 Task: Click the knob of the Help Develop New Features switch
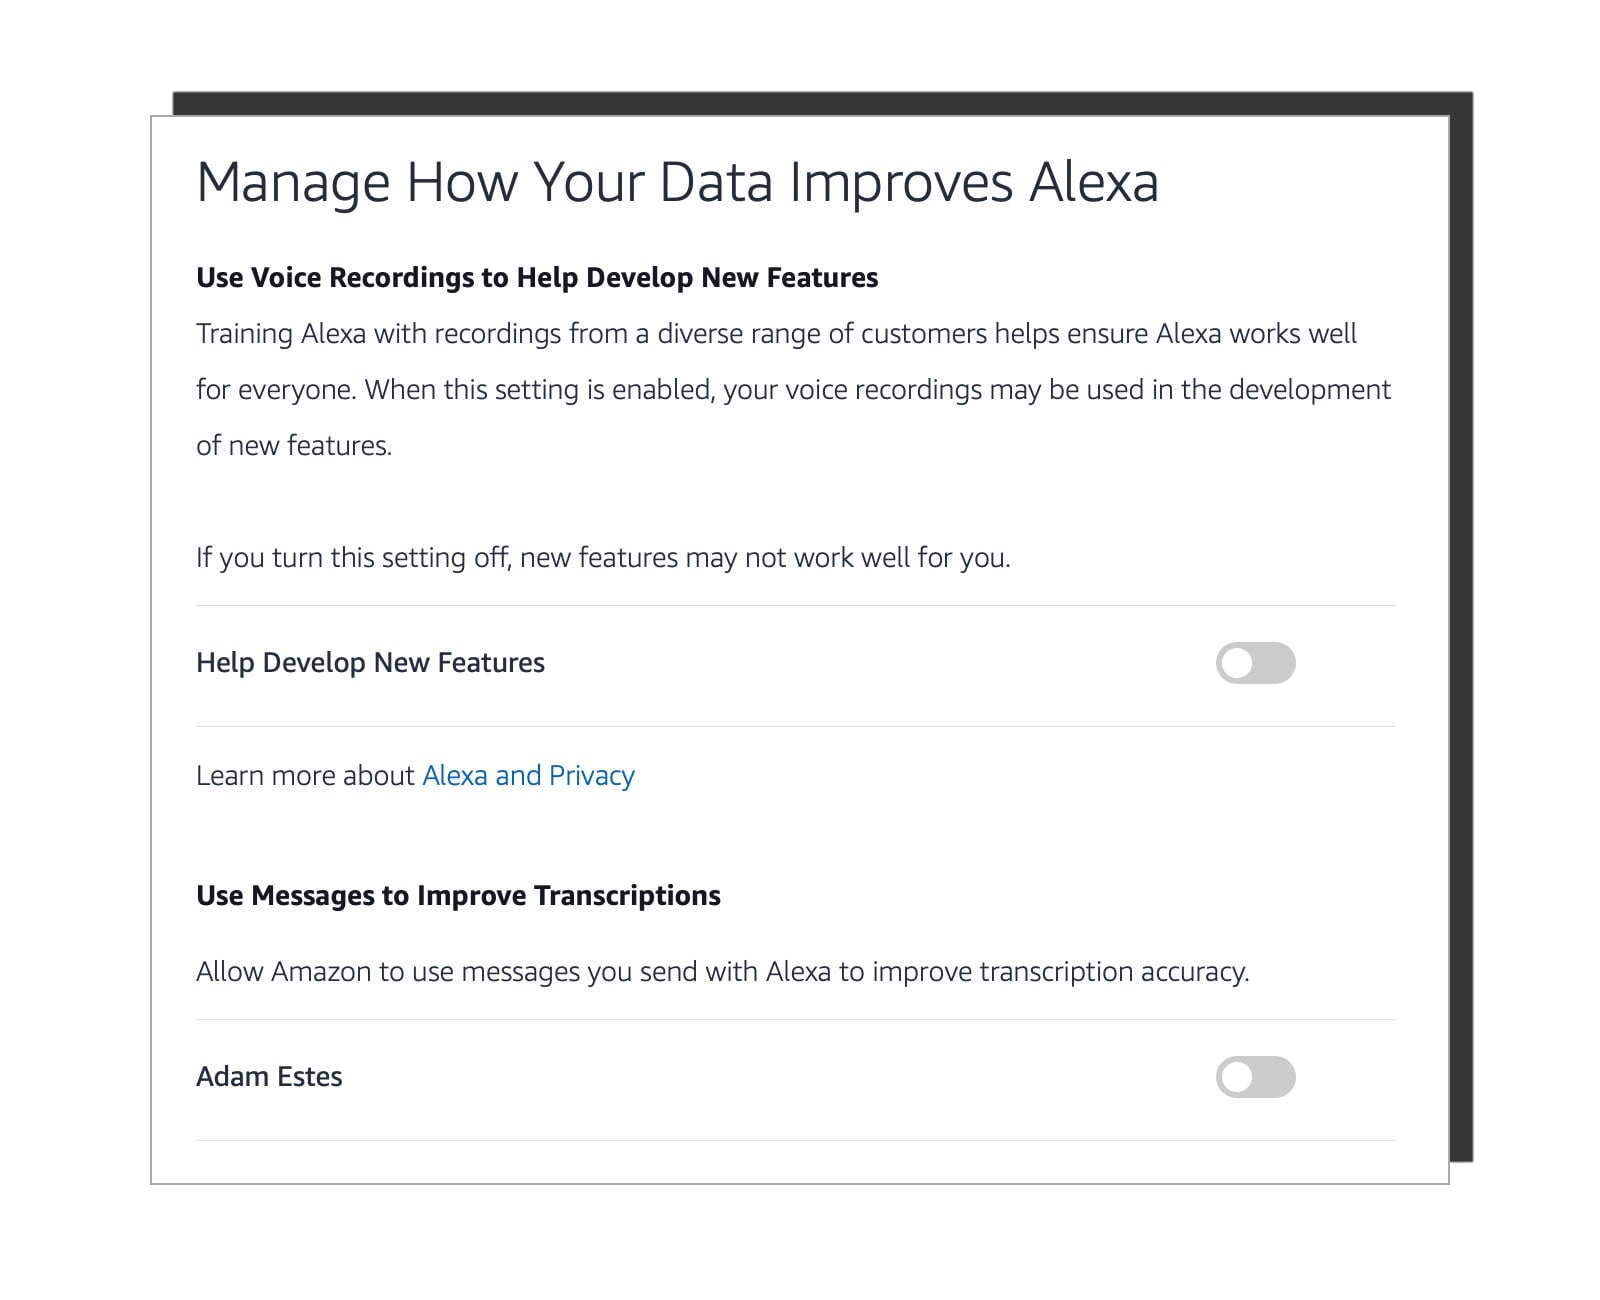(1238, 663)
